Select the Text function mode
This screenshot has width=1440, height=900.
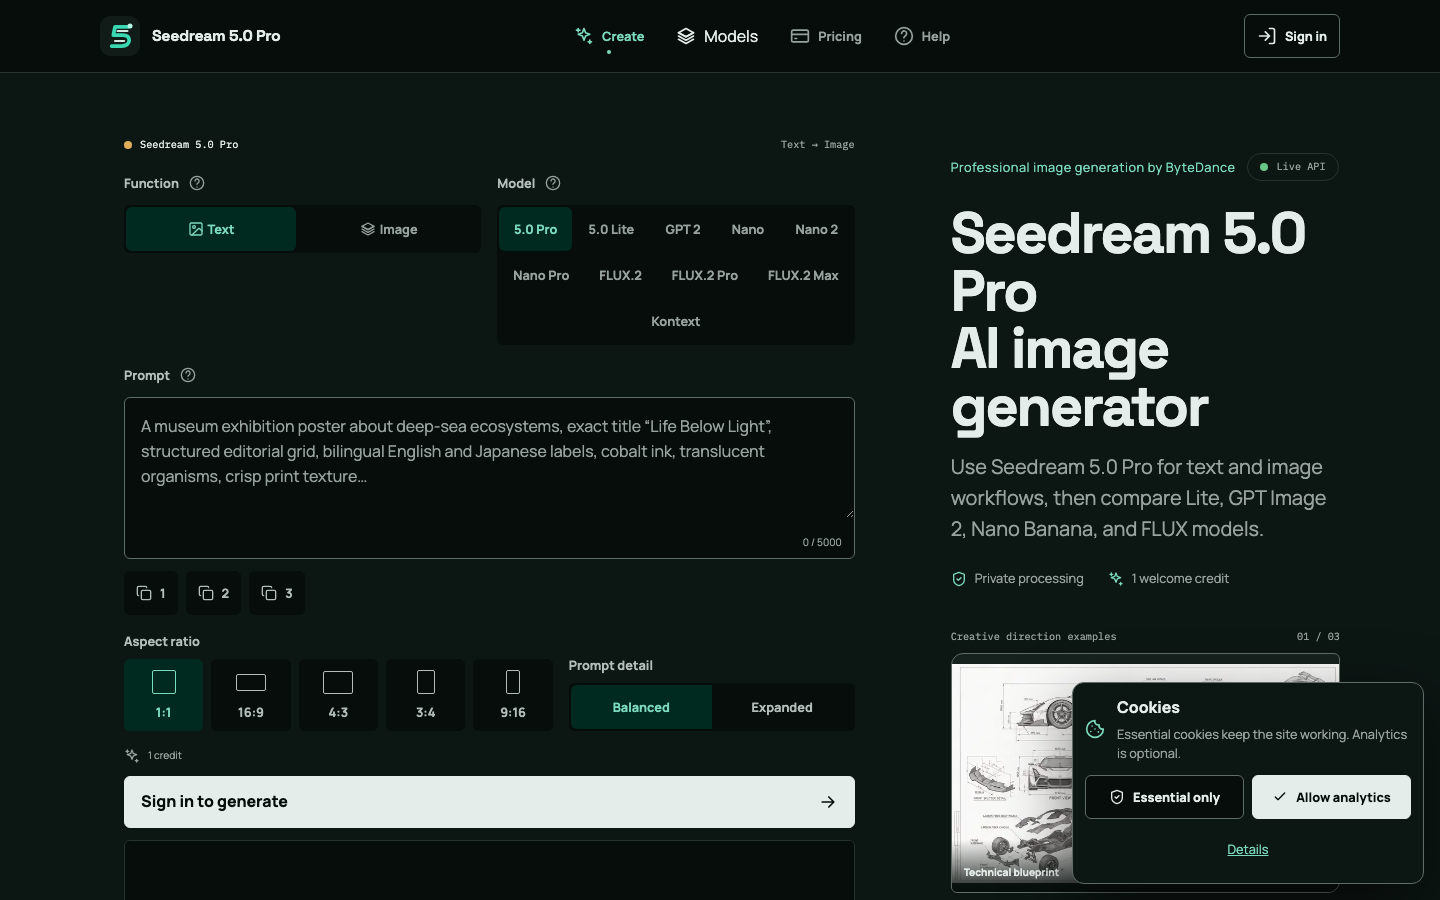coord(211,229)
